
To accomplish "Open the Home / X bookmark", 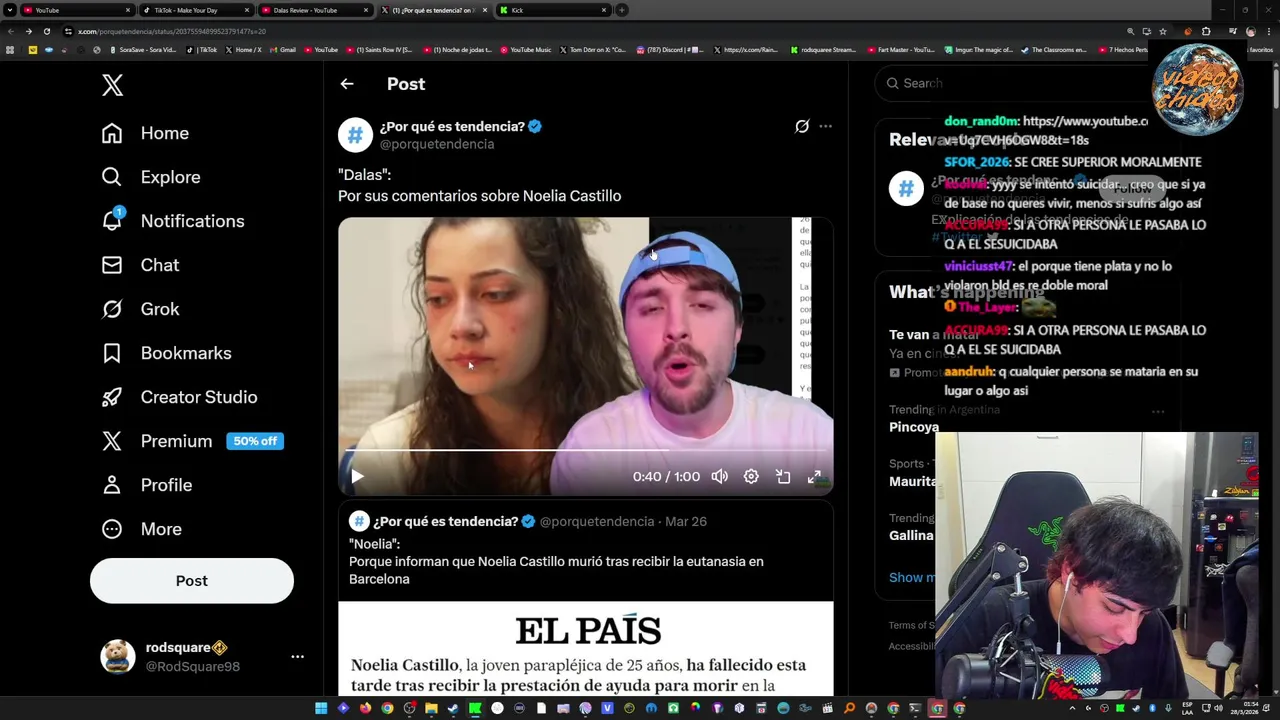I will [243, 50].
